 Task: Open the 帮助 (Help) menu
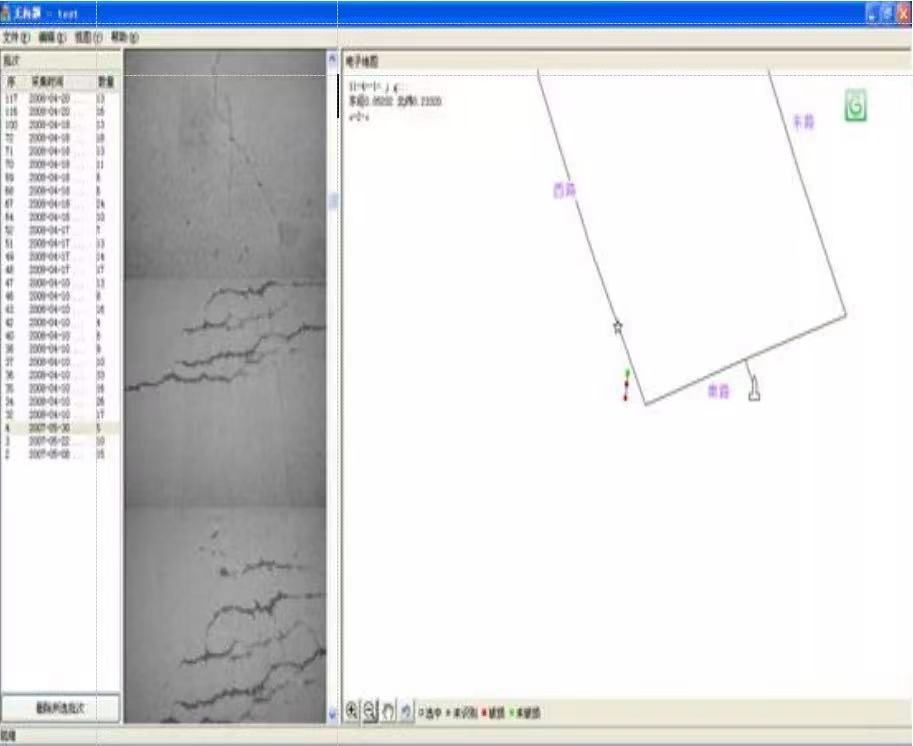click(125, 37)
